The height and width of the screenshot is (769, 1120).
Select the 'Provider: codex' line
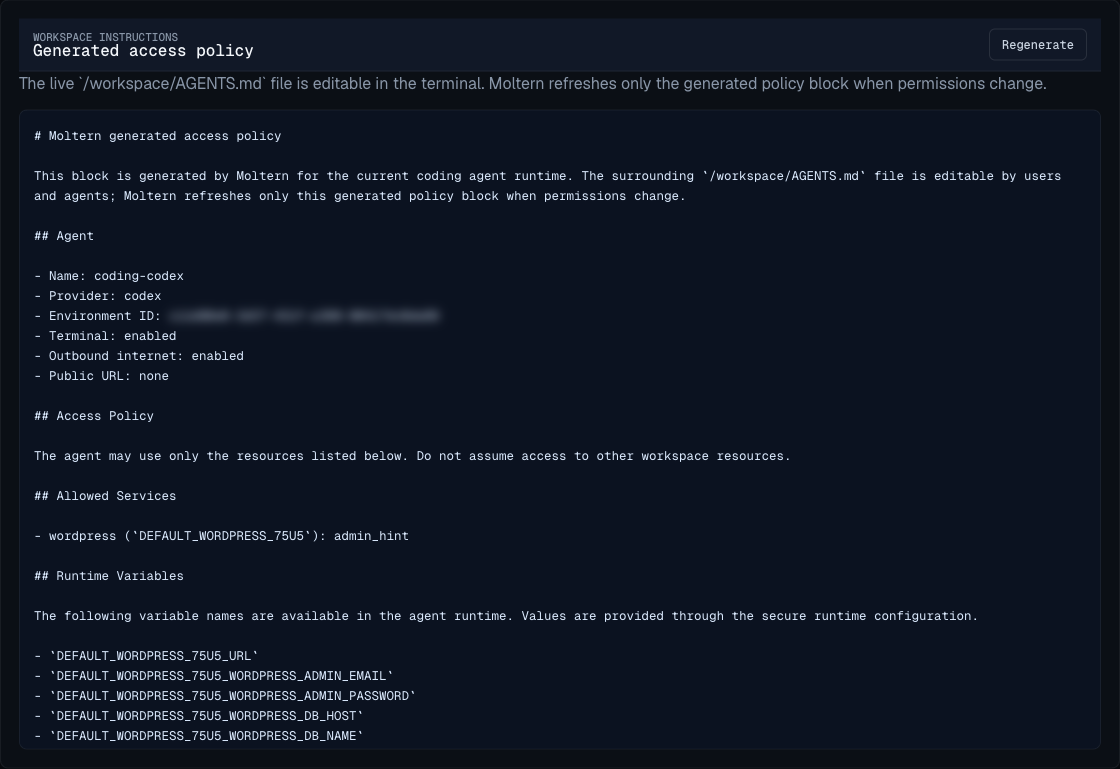point(97,296)
